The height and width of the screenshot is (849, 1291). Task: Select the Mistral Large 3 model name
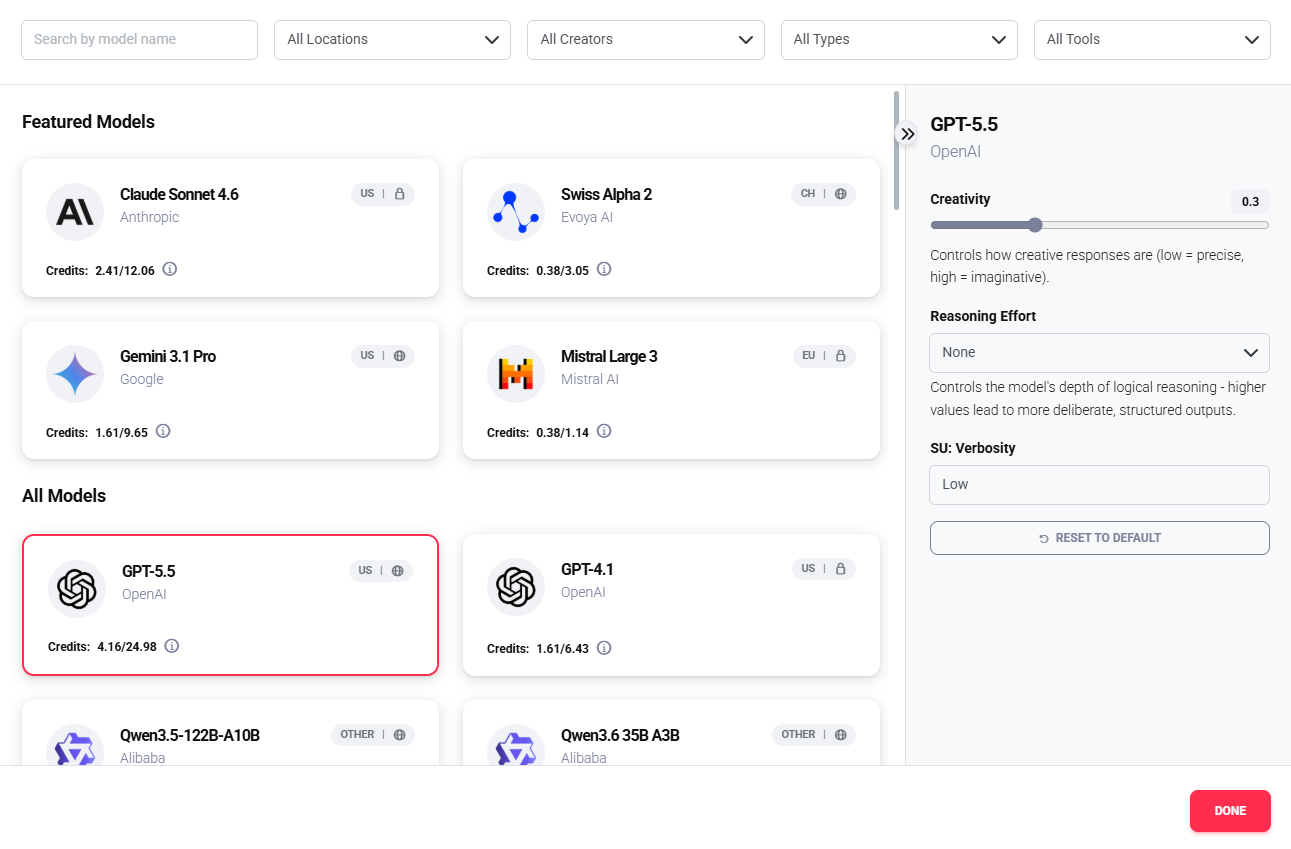pos(609,357)
